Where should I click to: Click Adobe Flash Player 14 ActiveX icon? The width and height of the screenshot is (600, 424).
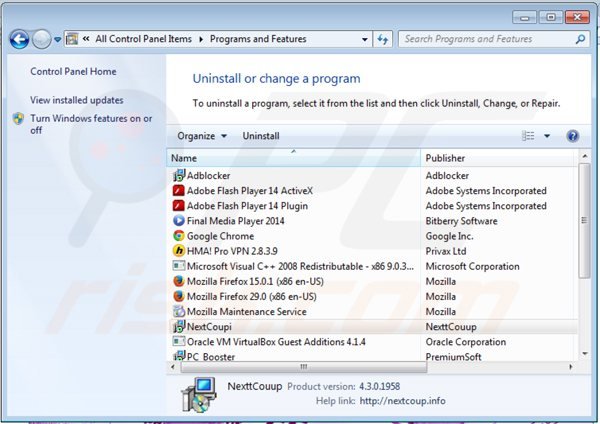coord(179,191)
